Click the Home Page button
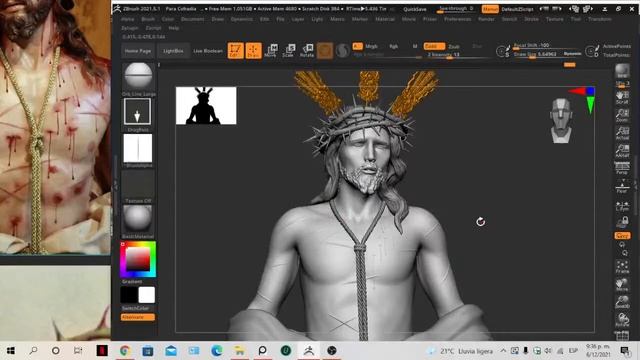 138,51
